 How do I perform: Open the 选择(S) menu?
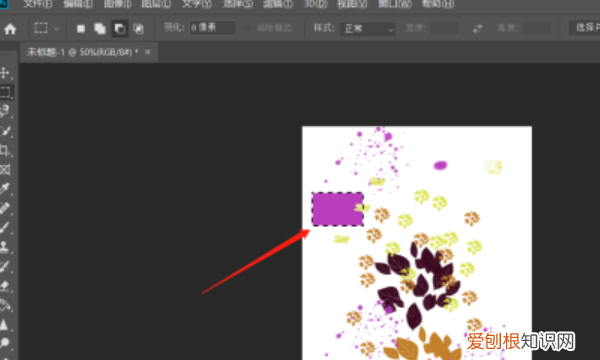point(238,4)
